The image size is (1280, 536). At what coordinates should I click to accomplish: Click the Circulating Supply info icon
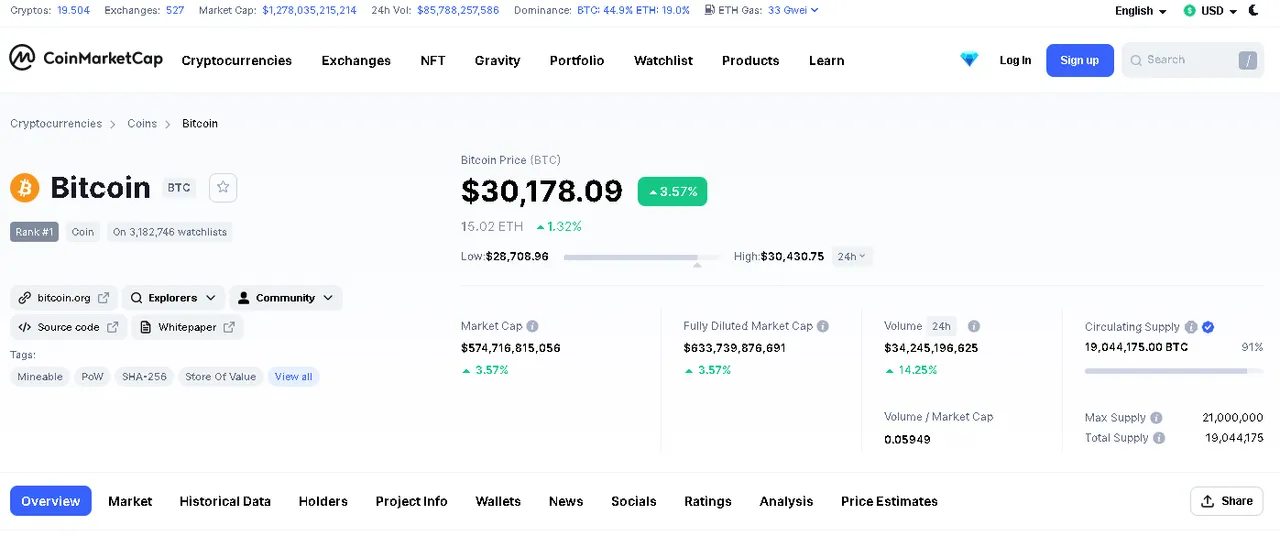click(x=1191, y=327)
